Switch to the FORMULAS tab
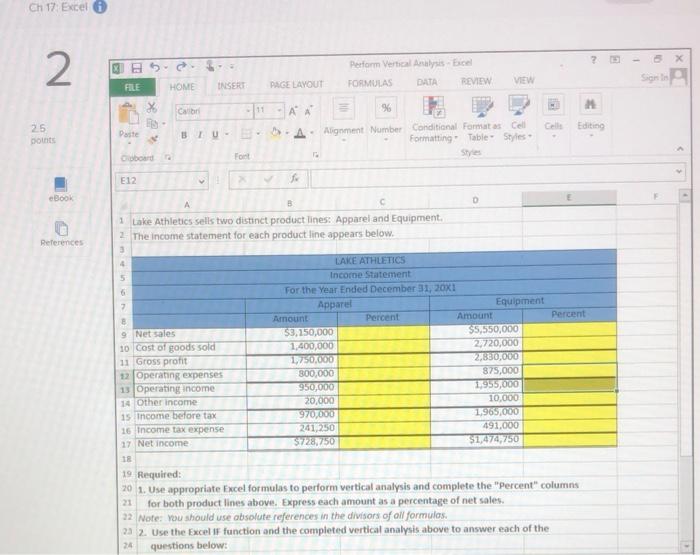700x555 pixels. coord(370,83)
